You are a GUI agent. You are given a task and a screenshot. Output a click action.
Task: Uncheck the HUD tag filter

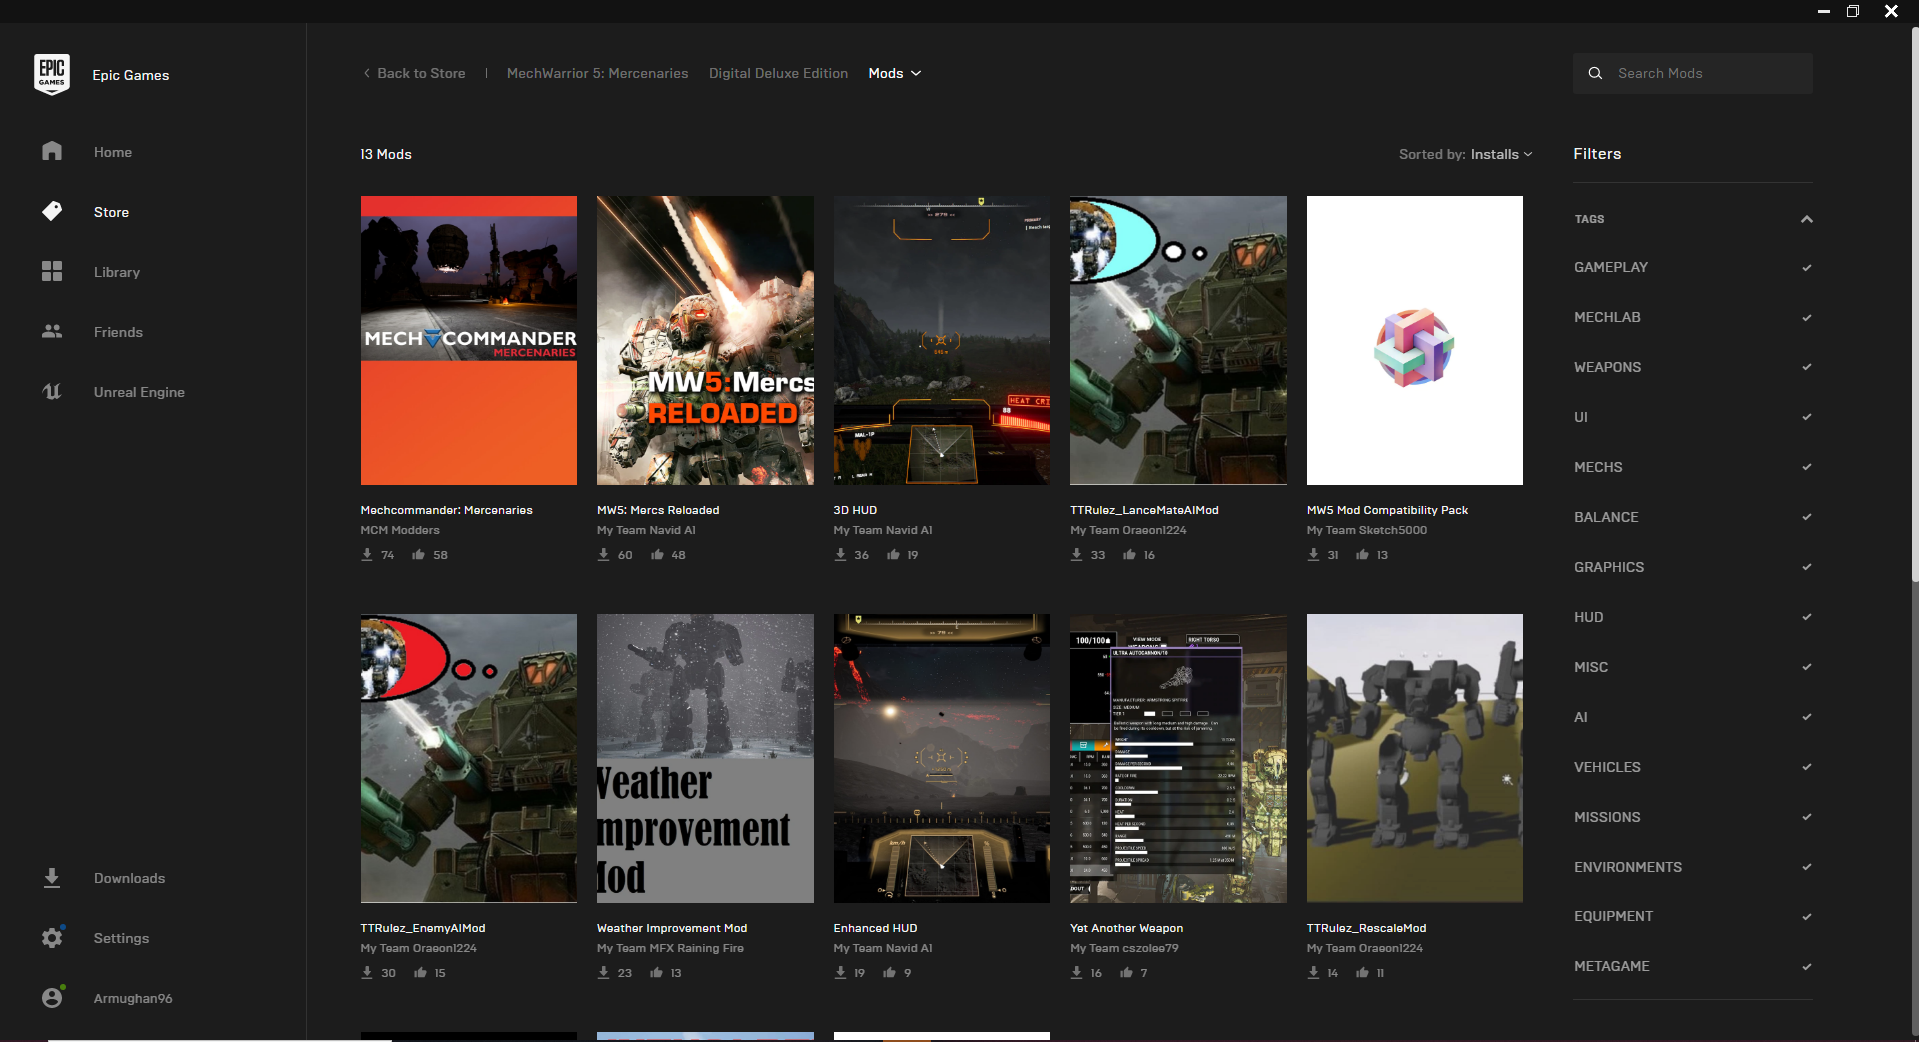[x=1806, y=617]
